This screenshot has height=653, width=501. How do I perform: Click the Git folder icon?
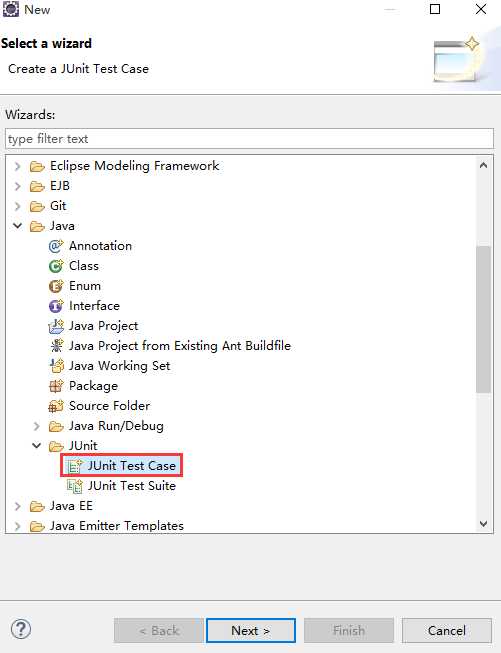(37, 206)
